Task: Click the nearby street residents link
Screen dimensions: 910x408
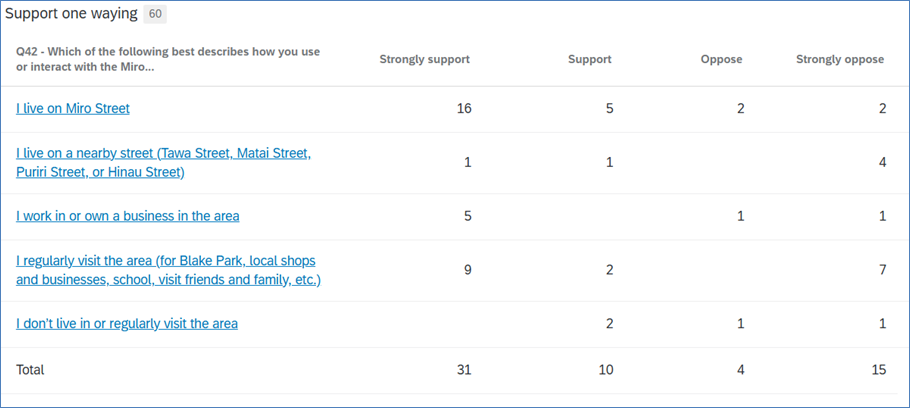Action: tap(163, 163)
